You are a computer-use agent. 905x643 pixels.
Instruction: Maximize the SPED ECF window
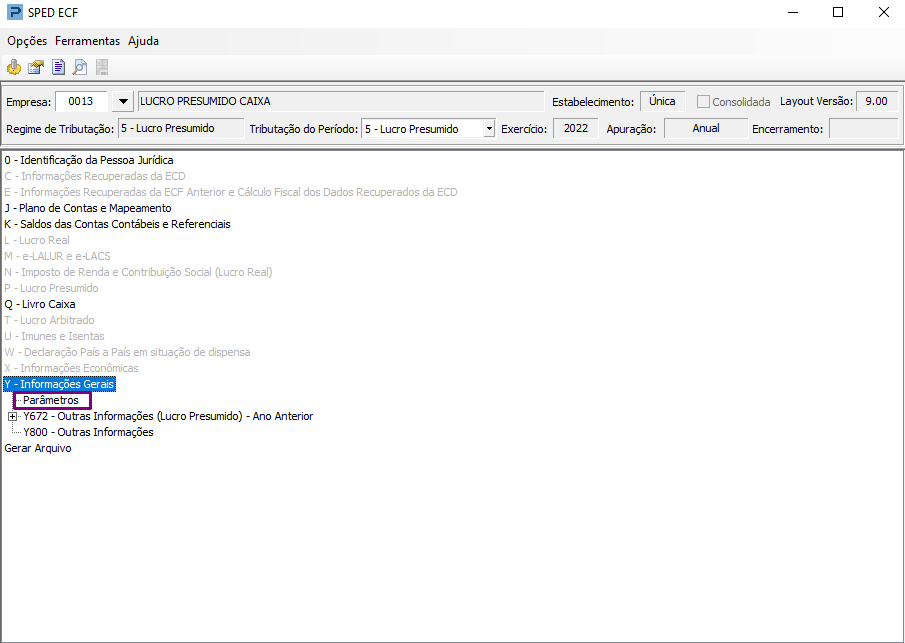tap(838, 12)
